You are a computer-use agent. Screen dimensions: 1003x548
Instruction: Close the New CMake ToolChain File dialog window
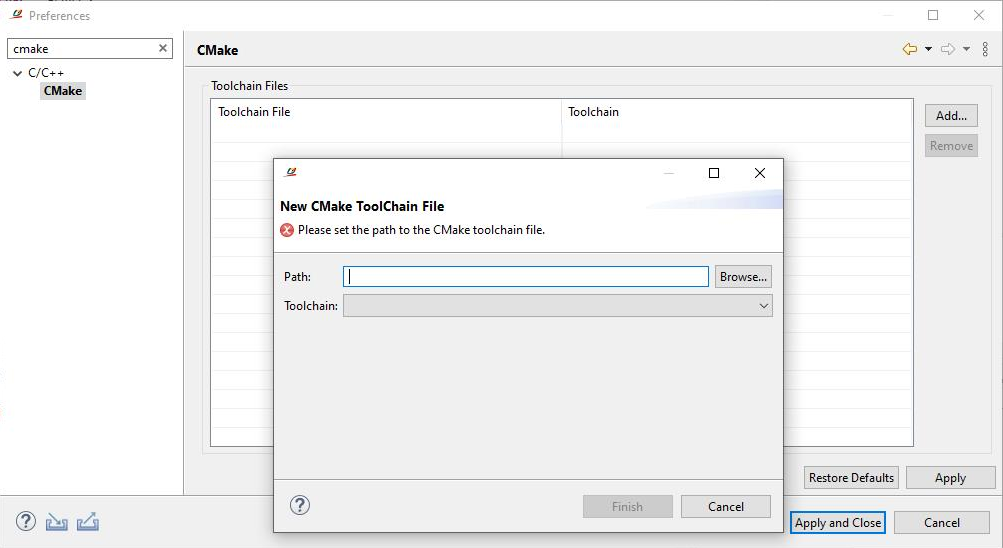click(760, 173)
